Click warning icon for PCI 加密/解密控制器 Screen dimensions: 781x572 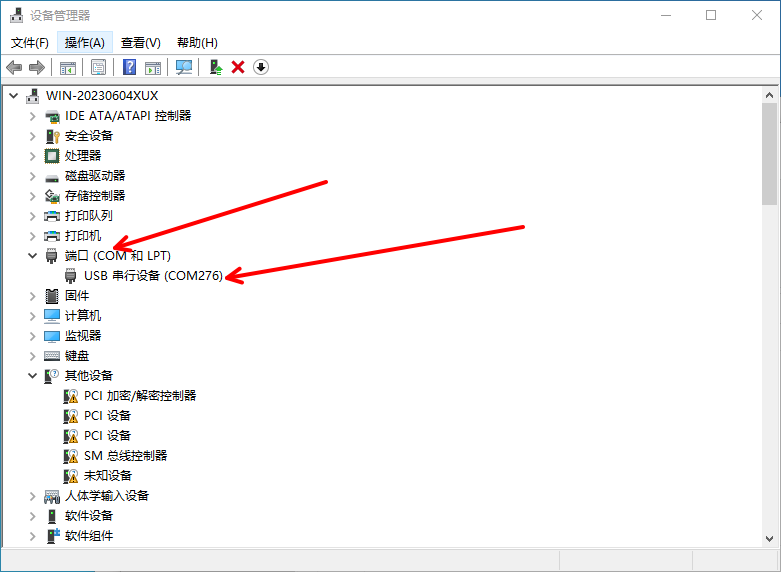pos(71,396)
